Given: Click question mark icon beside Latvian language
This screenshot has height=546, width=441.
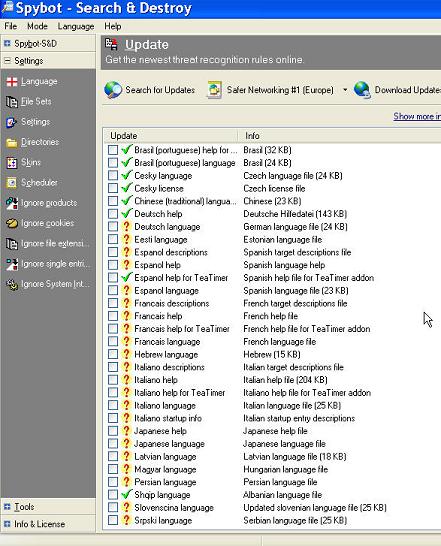Looking at the screenshot, I should (x=126, y=456).
